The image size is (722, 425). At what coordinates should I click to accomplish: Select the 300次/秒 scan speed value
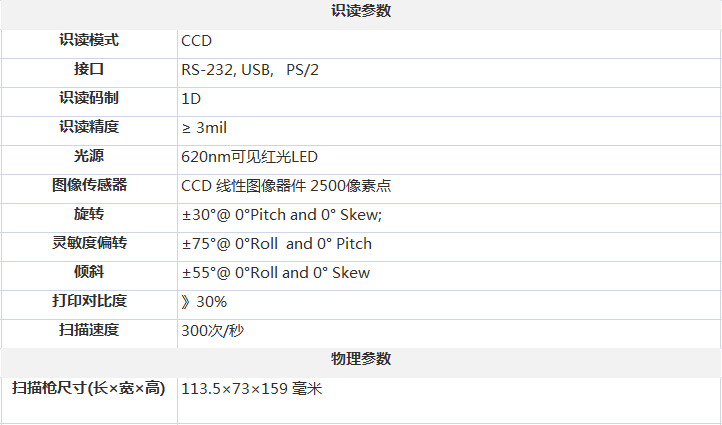pos(211,331)
